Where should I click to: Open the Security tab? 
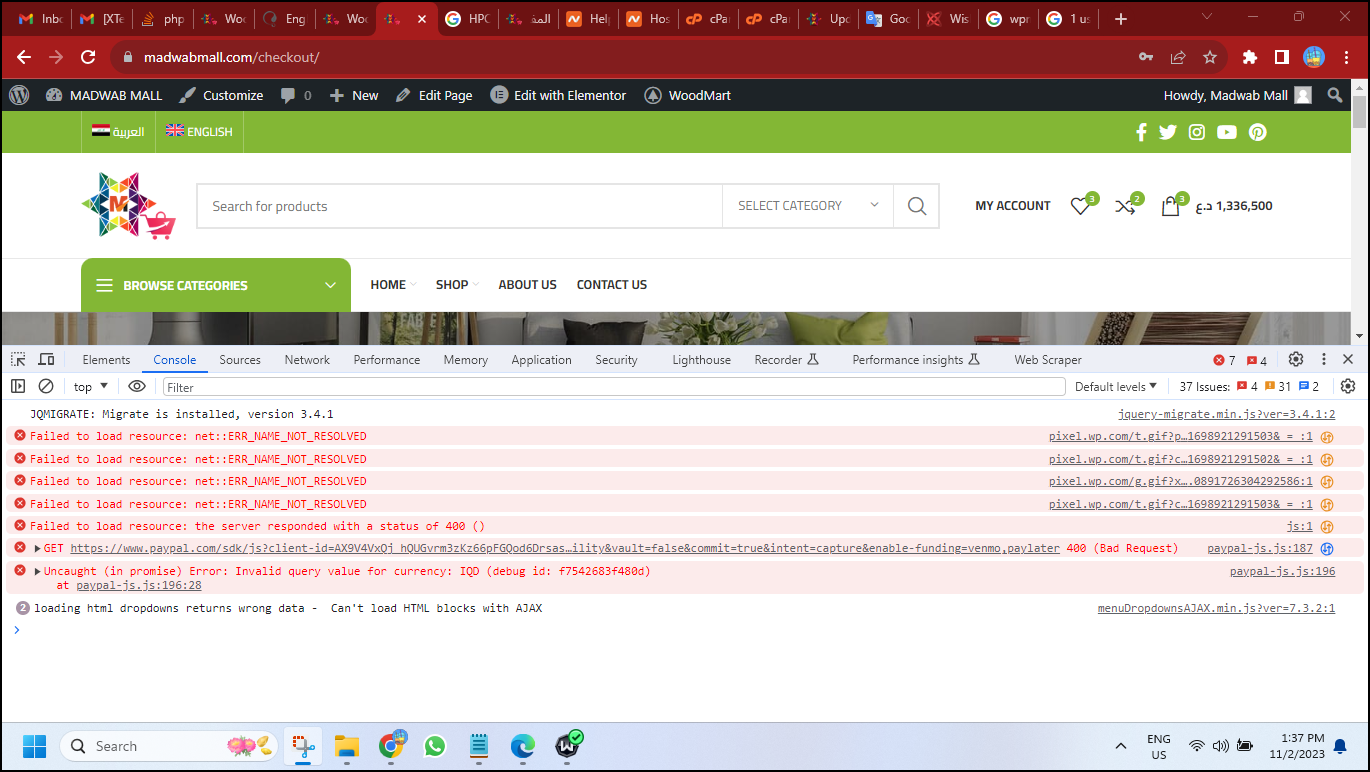pos(616,360)
